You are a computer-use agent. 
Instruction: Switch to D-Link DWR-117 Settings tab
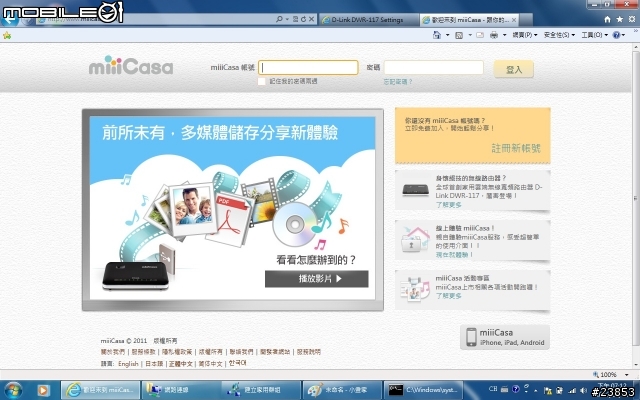point(369,20)
